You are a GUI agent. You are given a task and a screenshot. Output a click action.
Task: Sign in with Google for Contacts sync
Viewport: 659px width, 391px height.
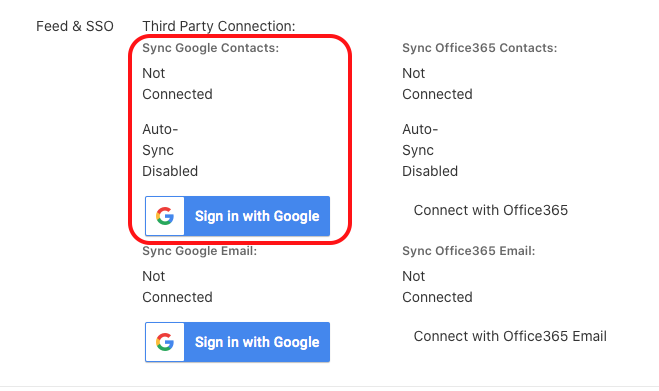tap(237, 216)
